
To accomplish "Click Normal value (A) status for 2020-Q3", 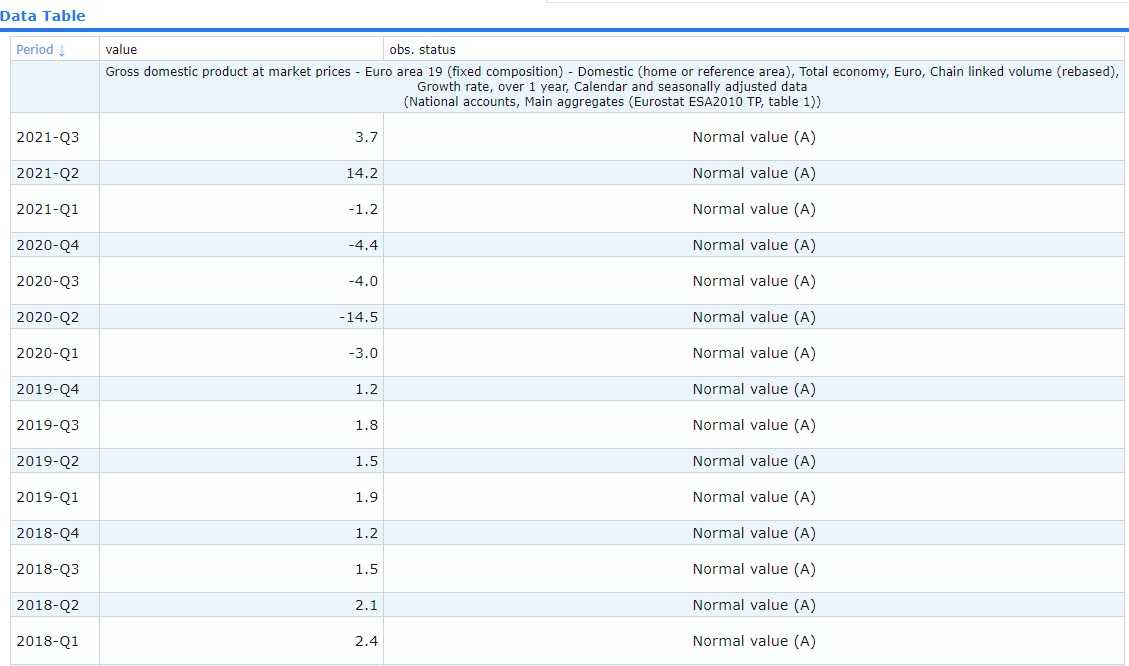I will point(753,281).
